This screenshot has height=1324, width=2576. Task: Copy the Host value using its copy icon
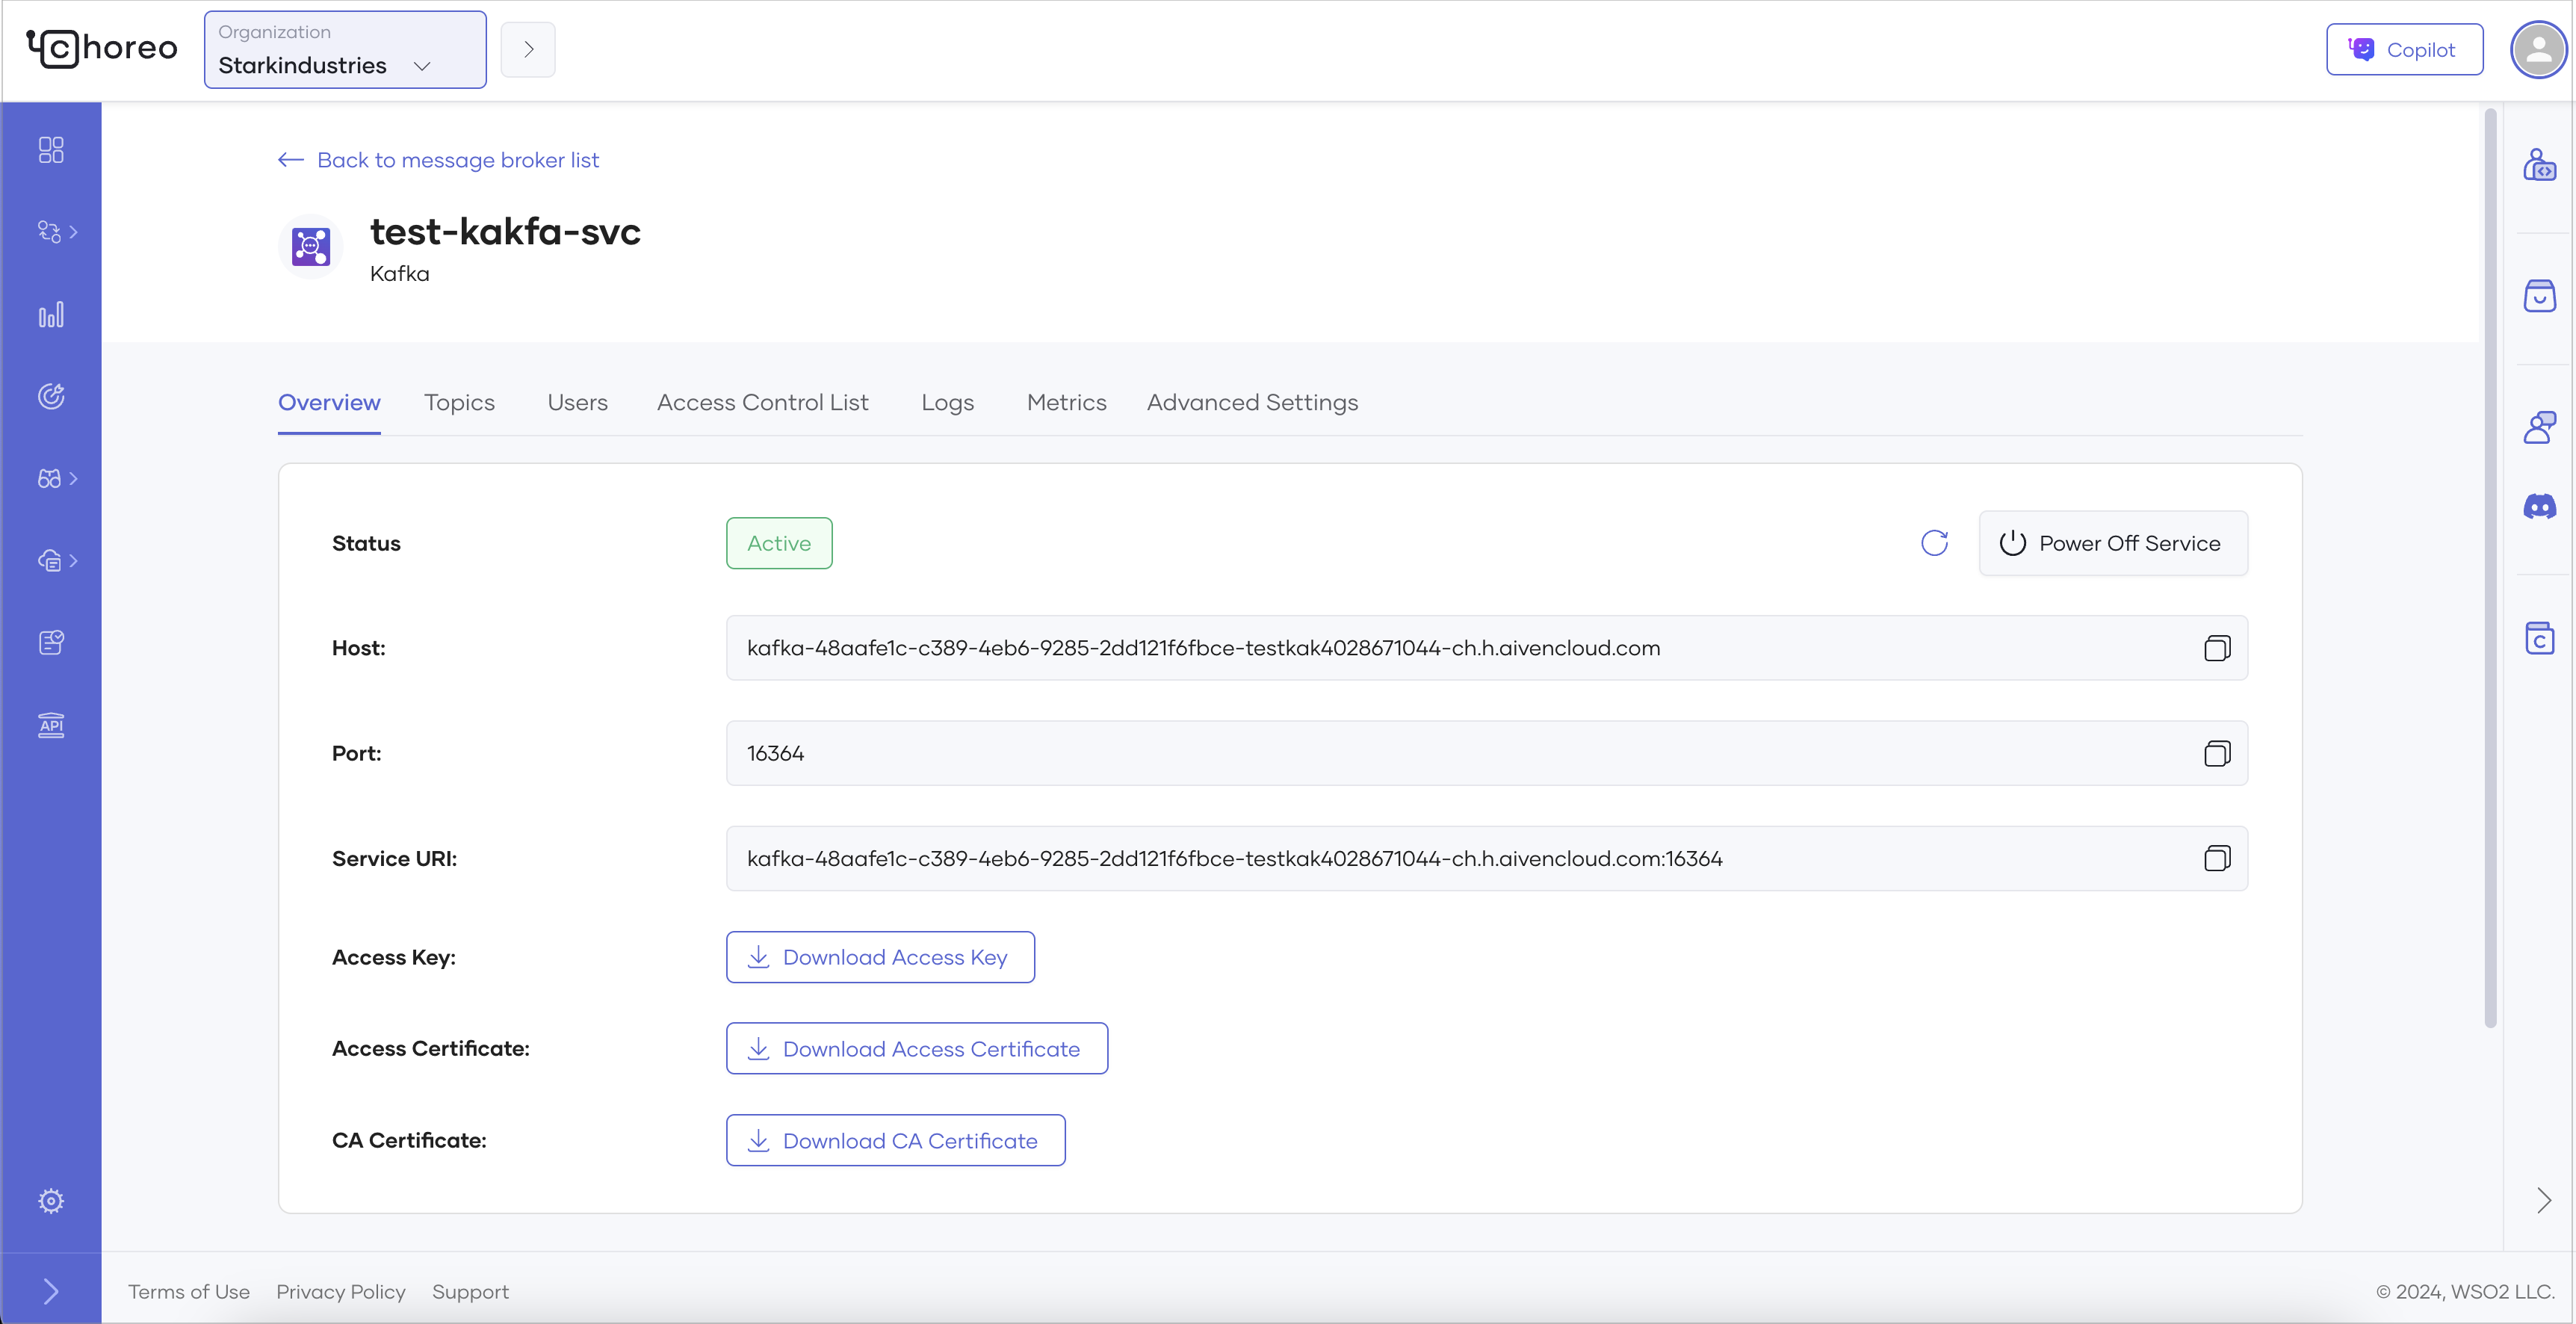[2217, 648]
